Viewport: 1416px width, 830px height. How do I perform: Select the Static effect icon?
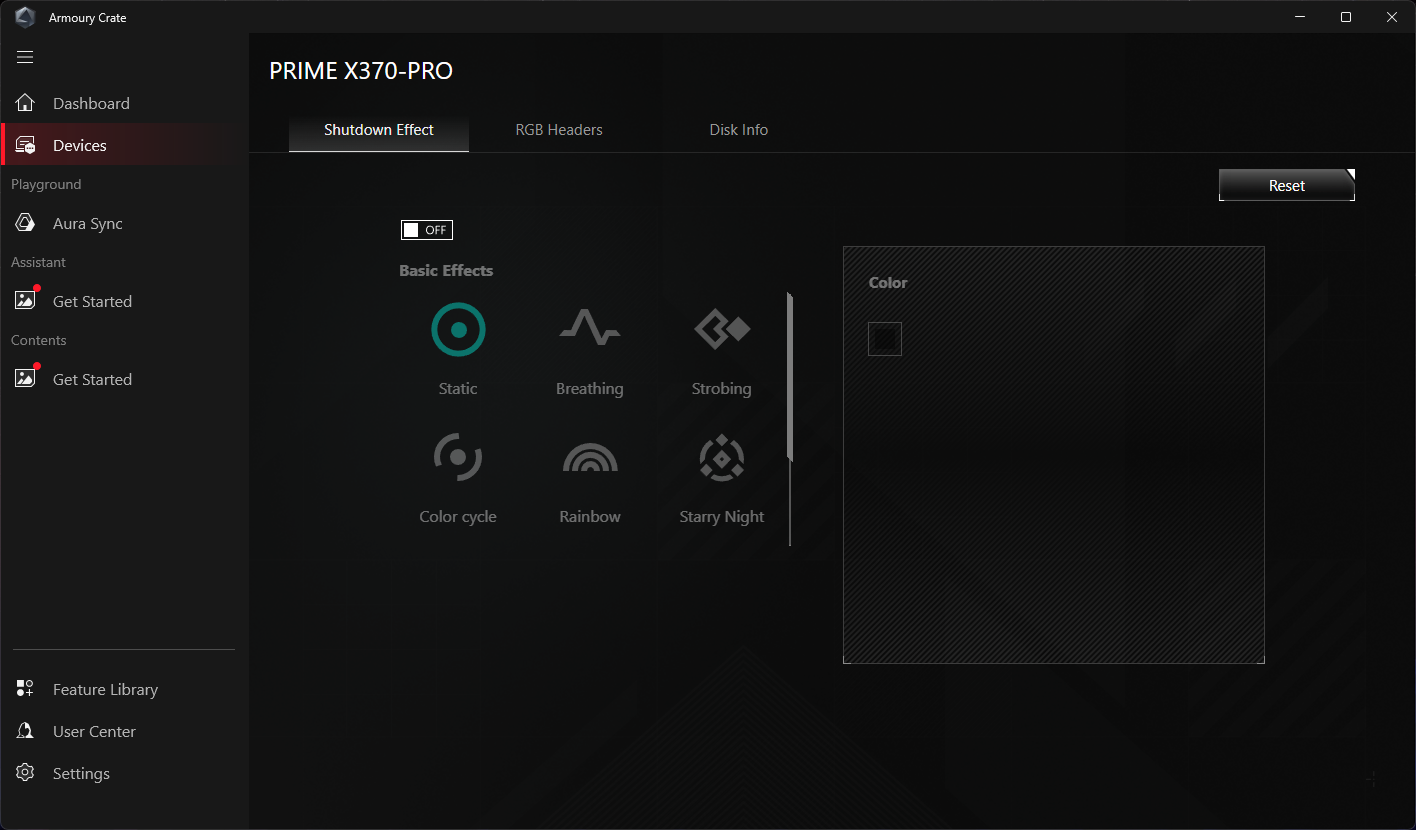point(458,330)
